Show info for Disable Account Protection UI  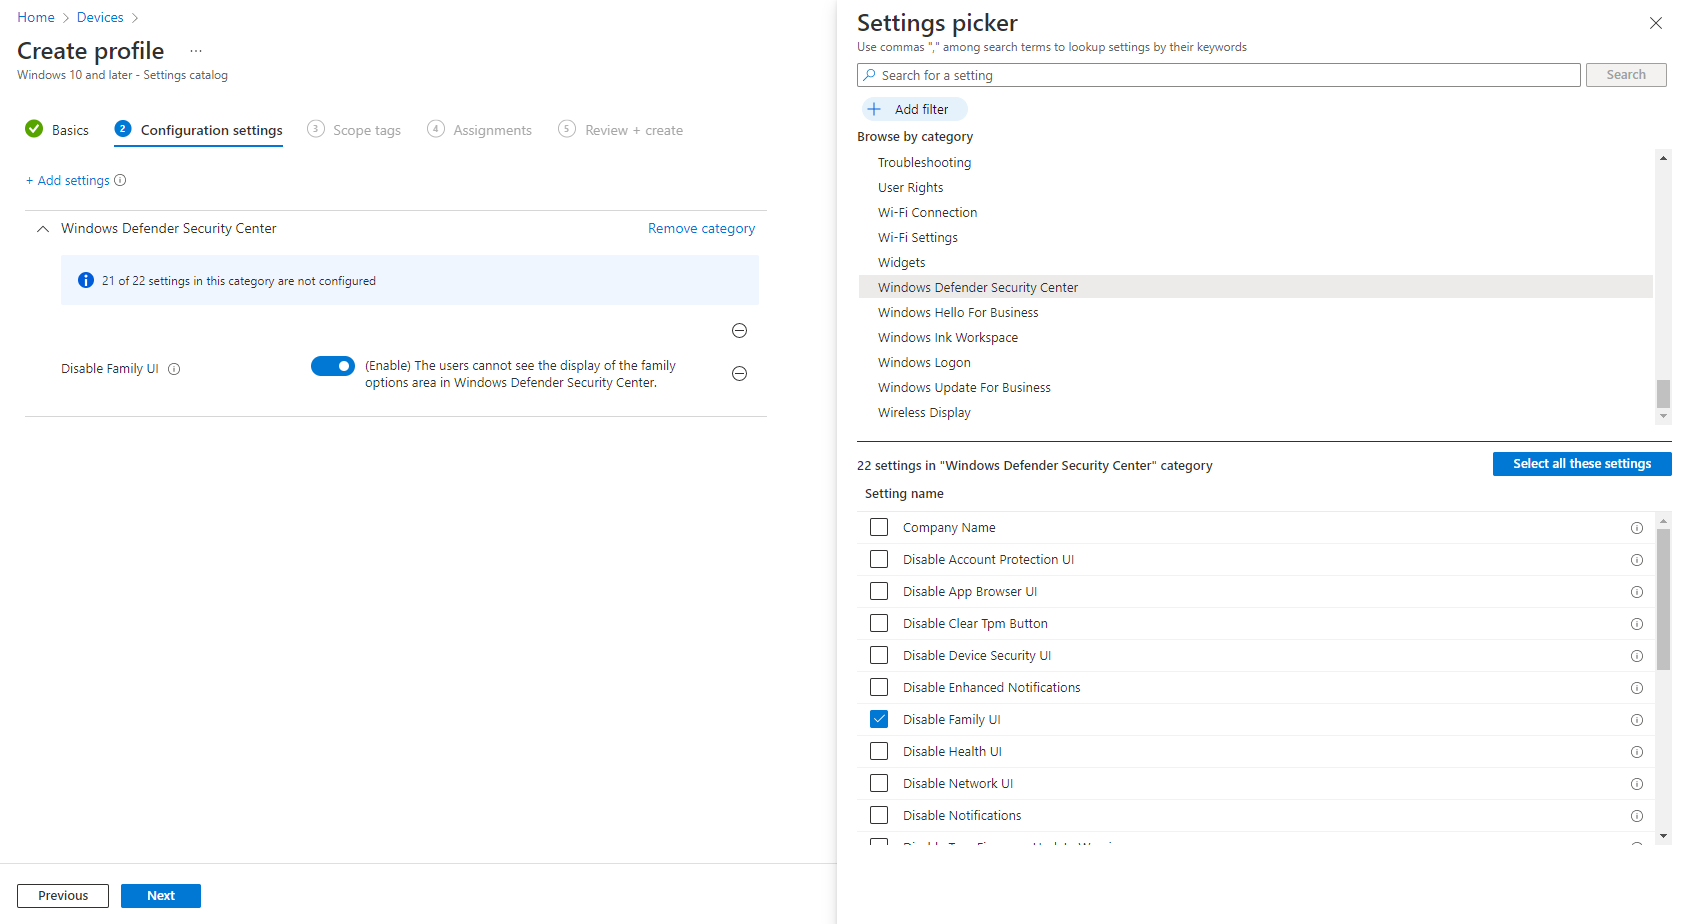click(x=1637, y=560)
